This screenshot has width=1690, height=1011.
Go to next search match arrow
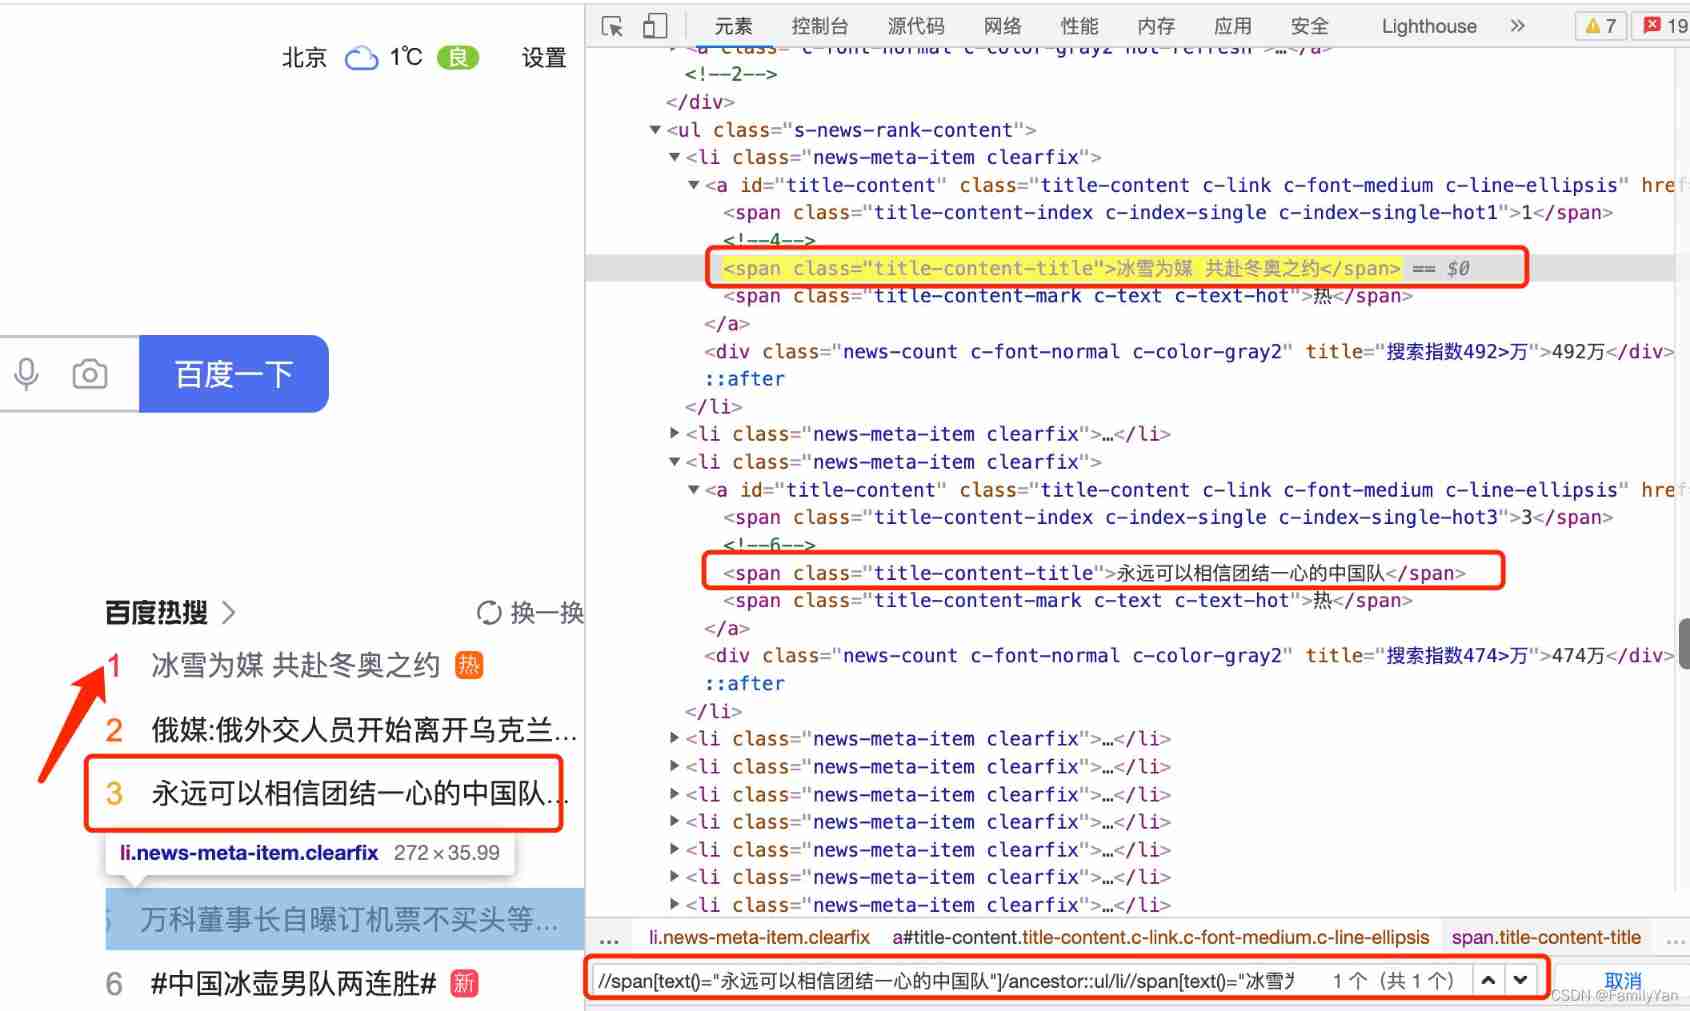pos(1520,980)
